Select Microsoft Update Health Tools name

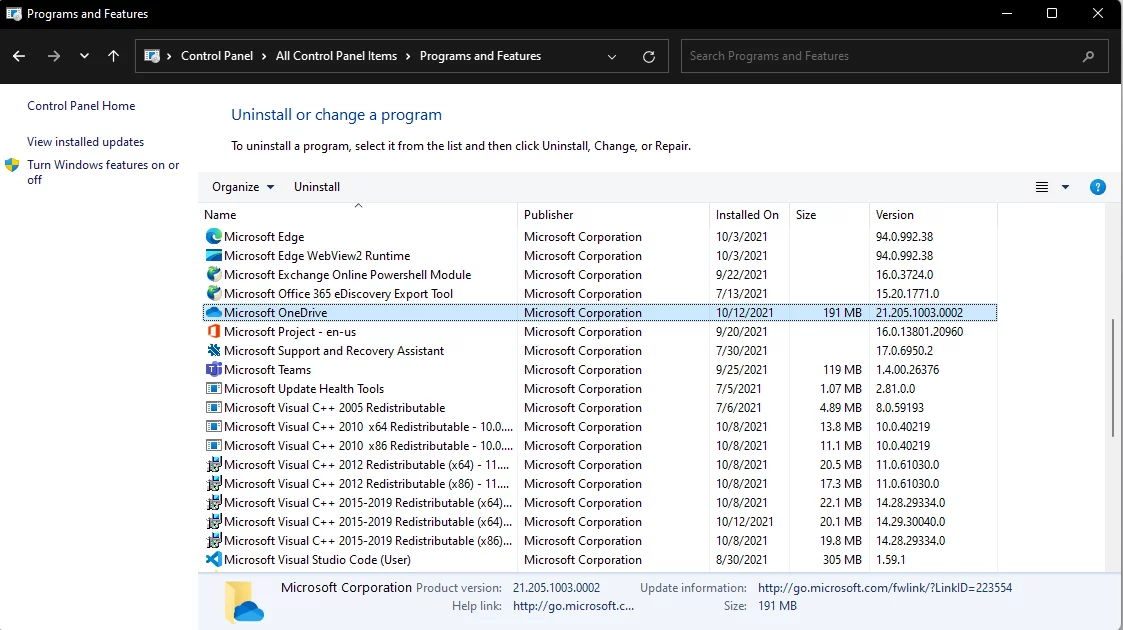(304, 389)
